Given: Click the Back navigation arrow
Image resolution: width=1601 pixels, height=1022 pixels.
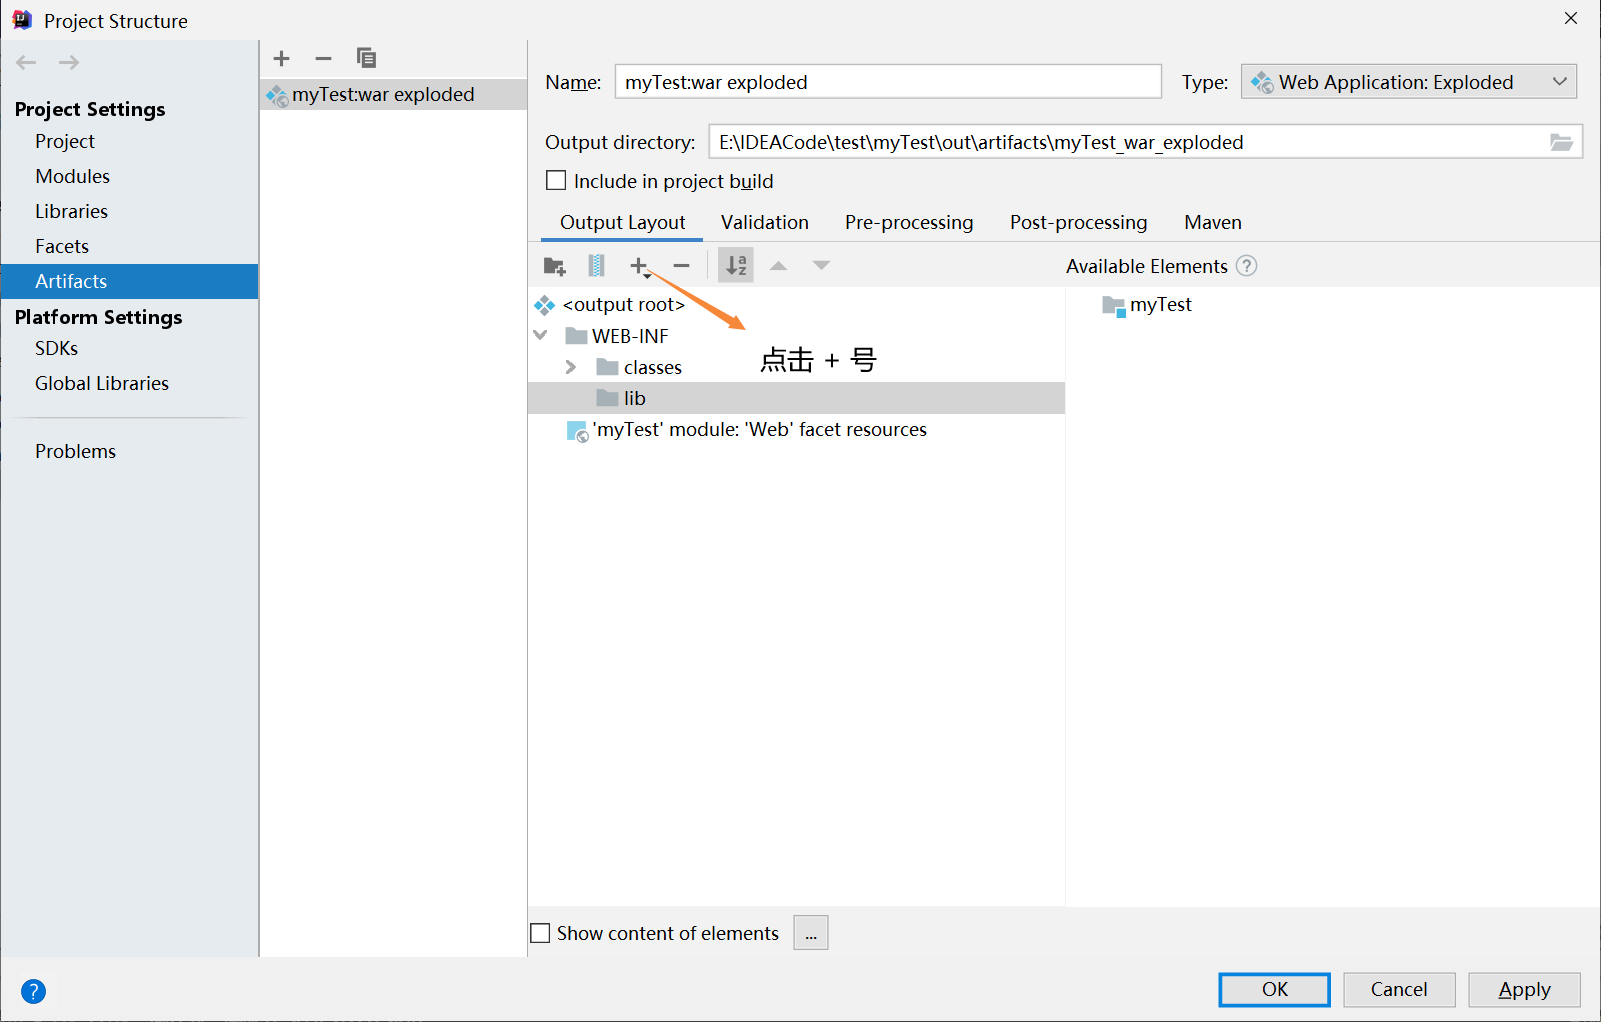Looking at the screenshot, I should click(x=26, y=62).
